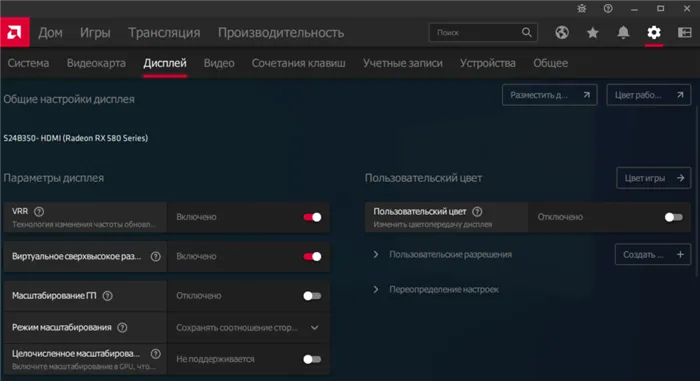Click the Параметры дисплея heading
Screen dimensions: 700x381
pos(54,178)
